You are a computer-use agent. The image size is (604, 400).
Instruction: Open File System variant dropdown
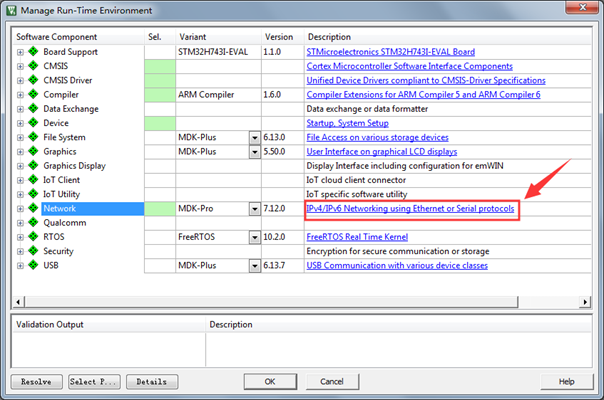(255, 138)
